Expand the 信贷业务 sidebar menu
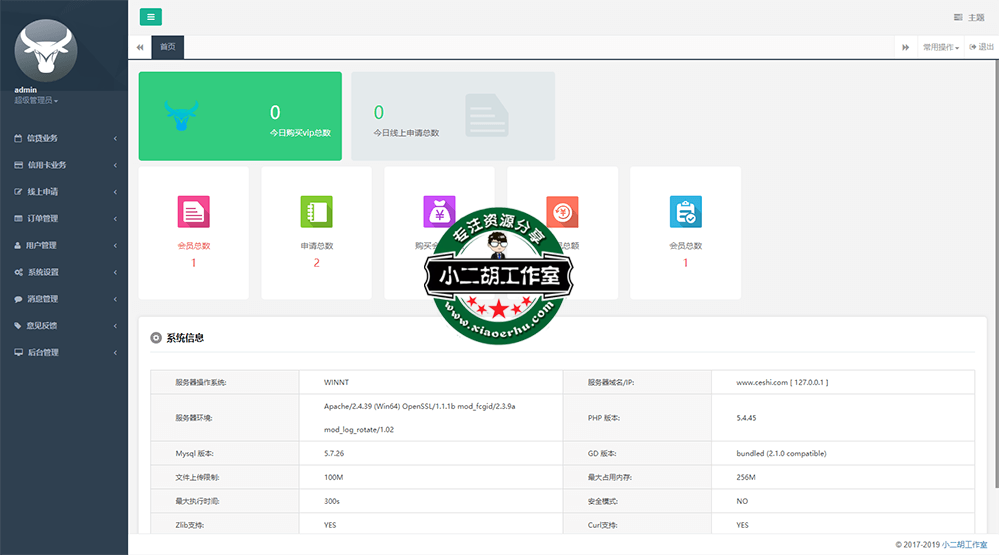This screenshot has width=999, height=555. click(x=63, y=138)
